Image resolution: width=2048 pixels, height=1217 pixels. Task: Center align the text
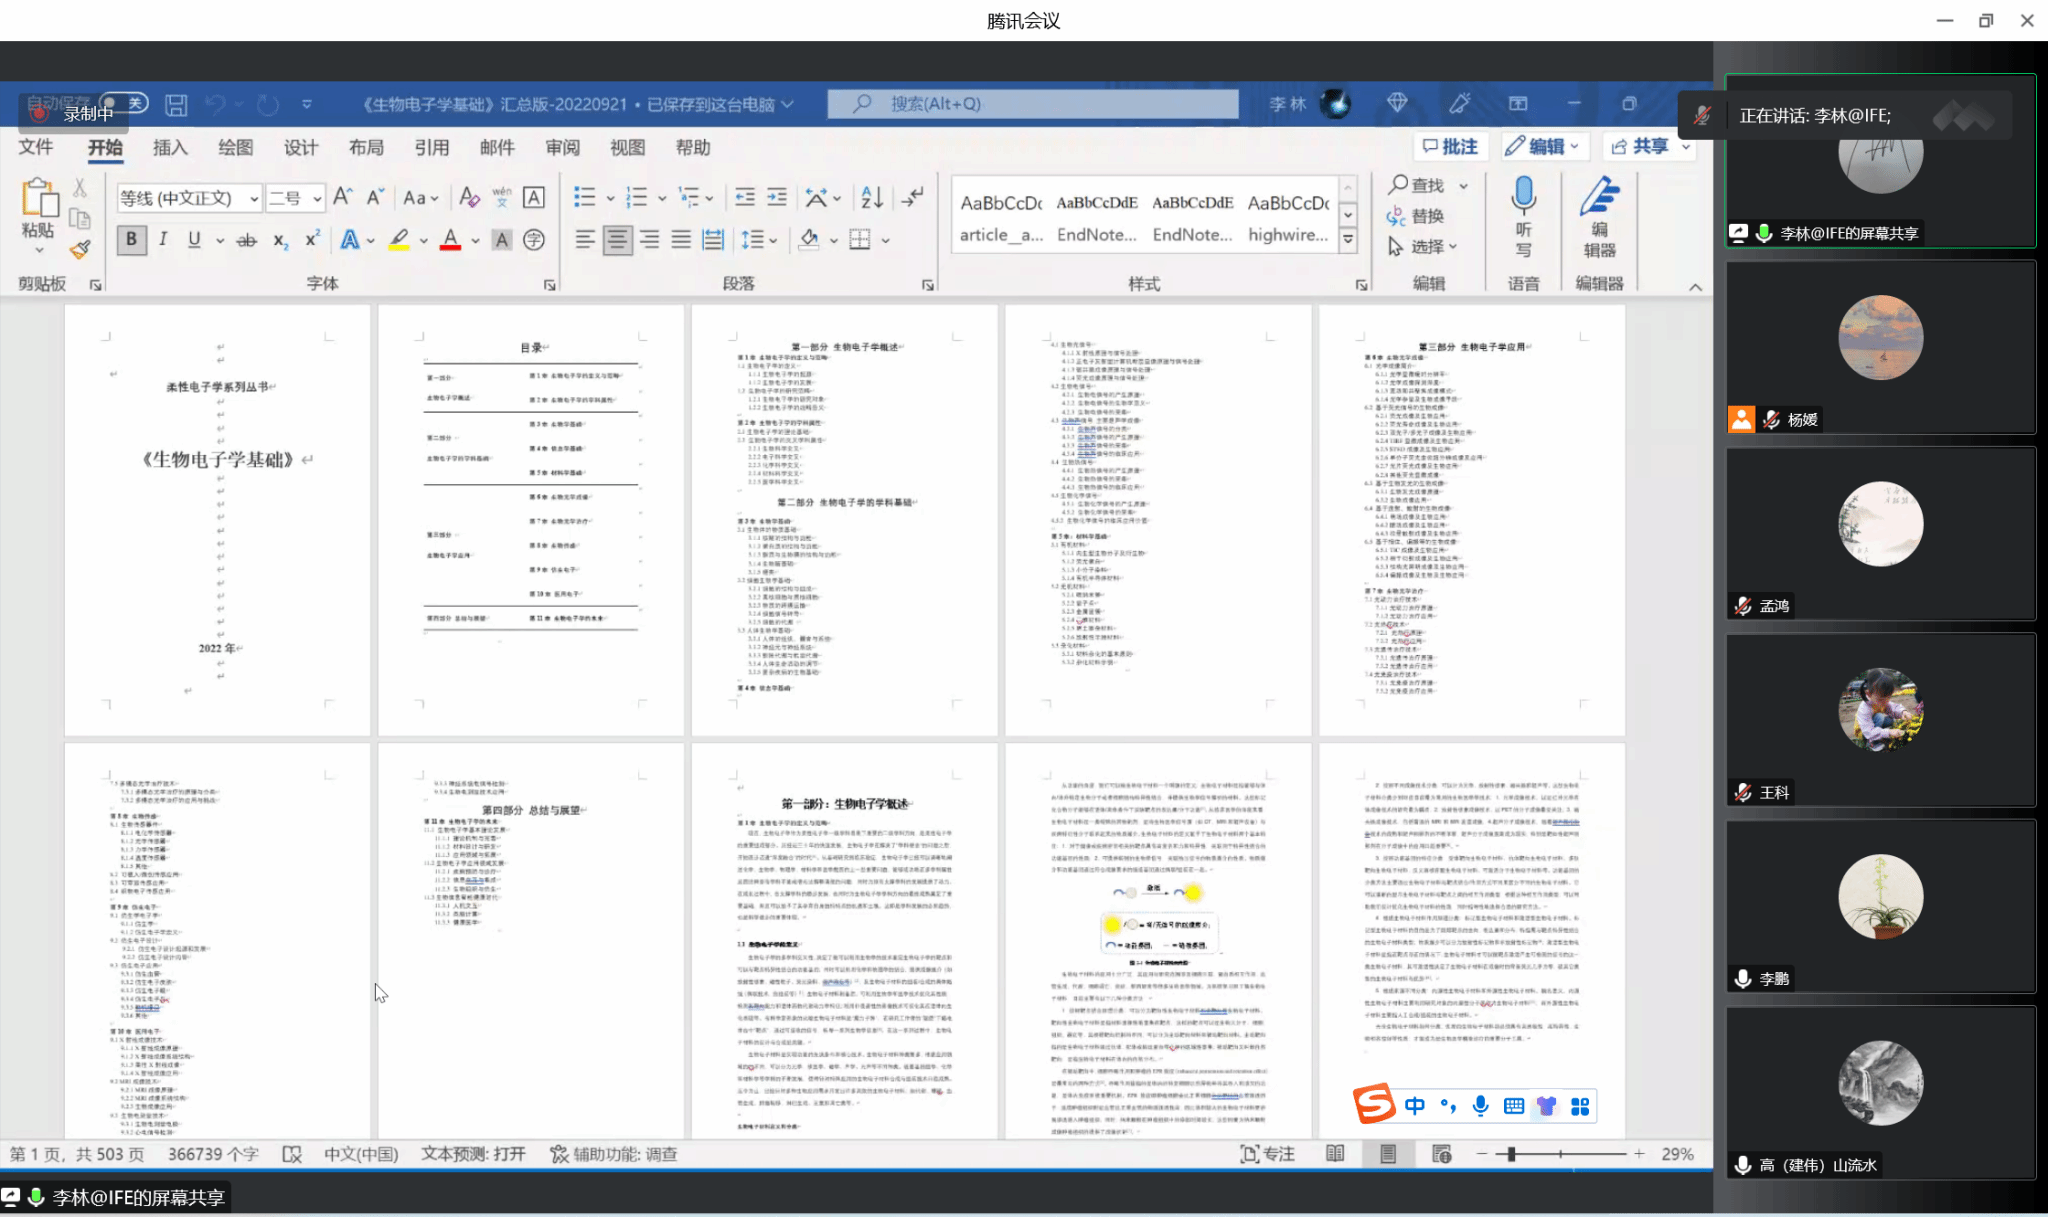coord(617,240)
